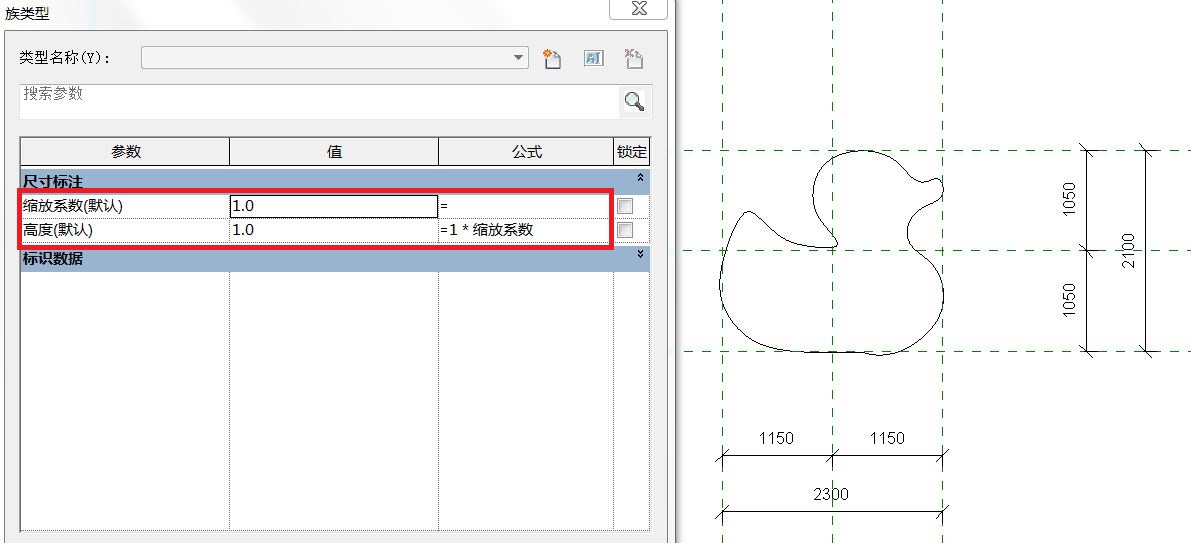
Task: Select the 高度(默认) parameter name
Action: coord(58,230)
